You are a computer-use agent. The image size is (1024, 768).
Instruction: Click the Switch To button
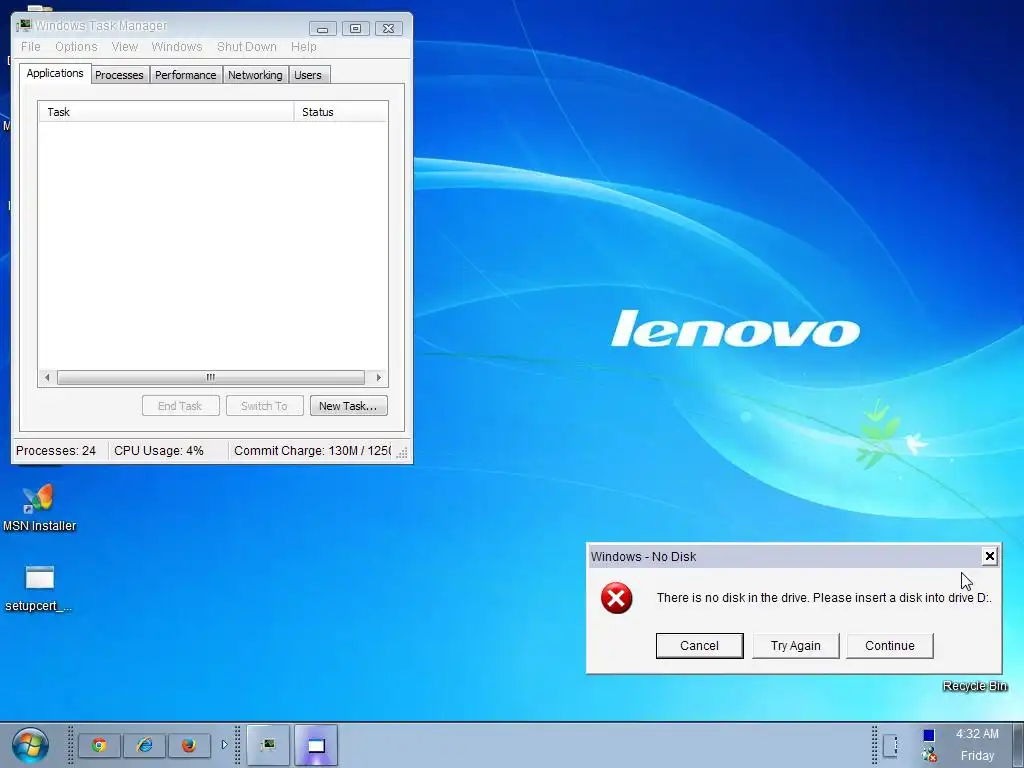click(x=264, y=406)
